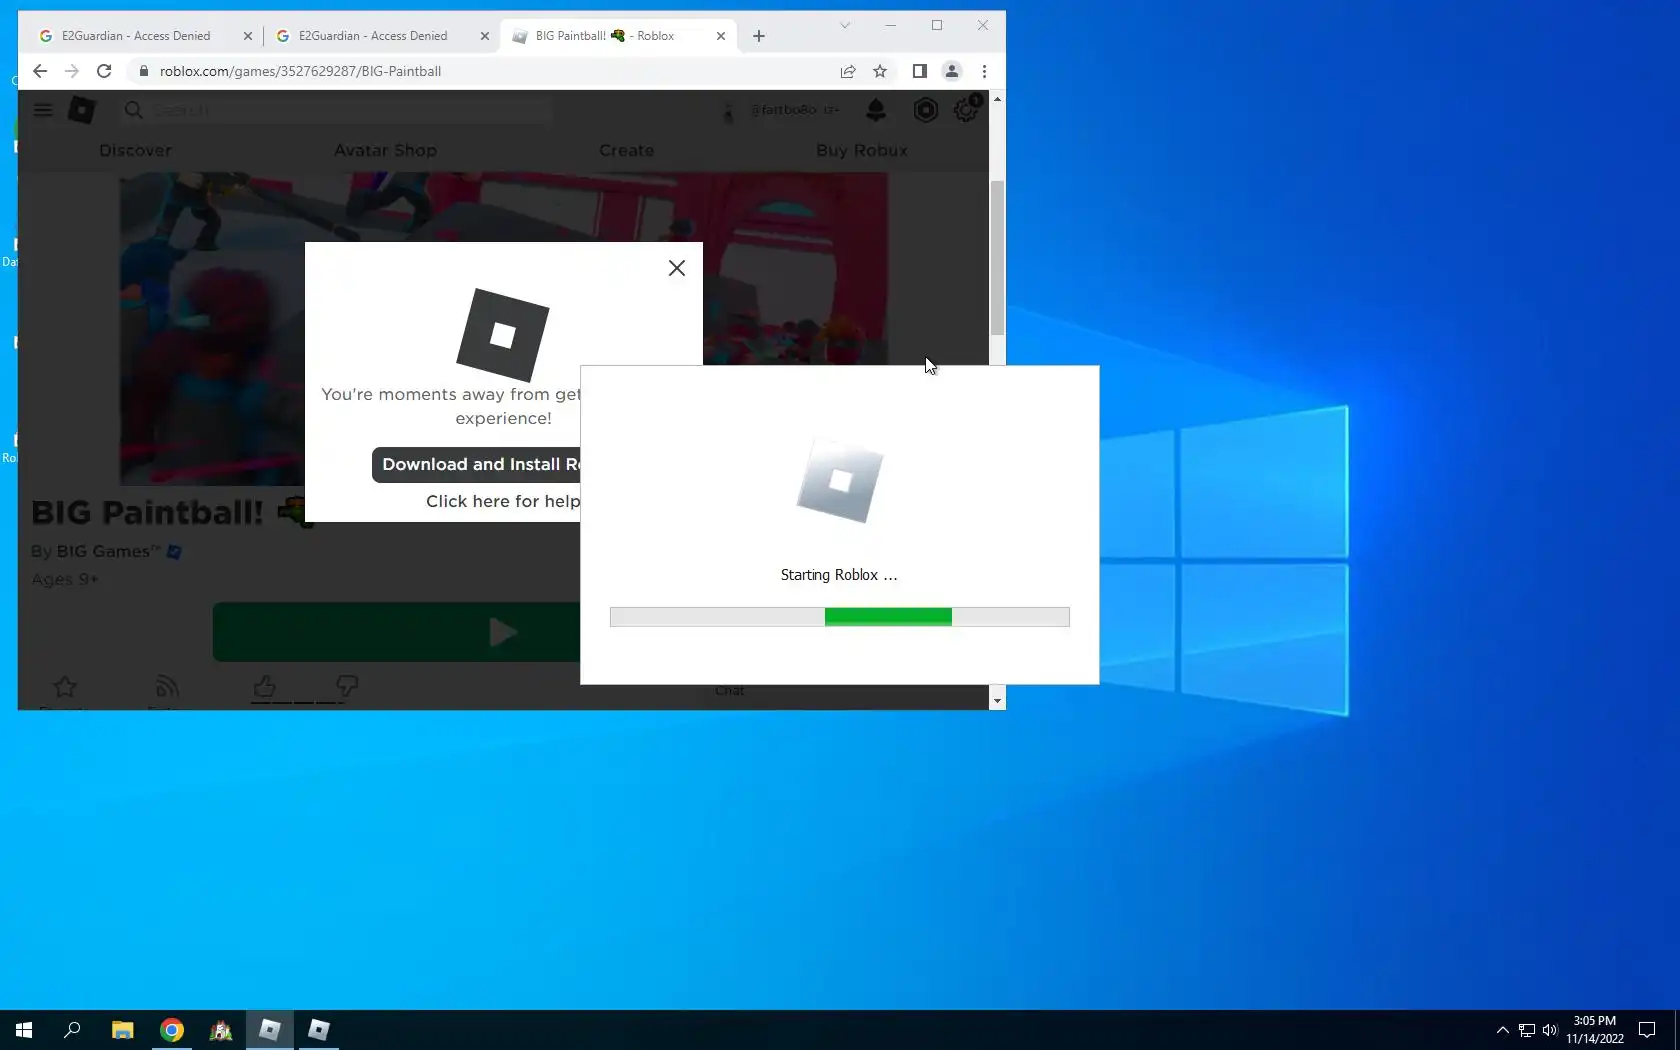Open Chrome three-dot menu
1680x1050 pixels.
point(984,71)
